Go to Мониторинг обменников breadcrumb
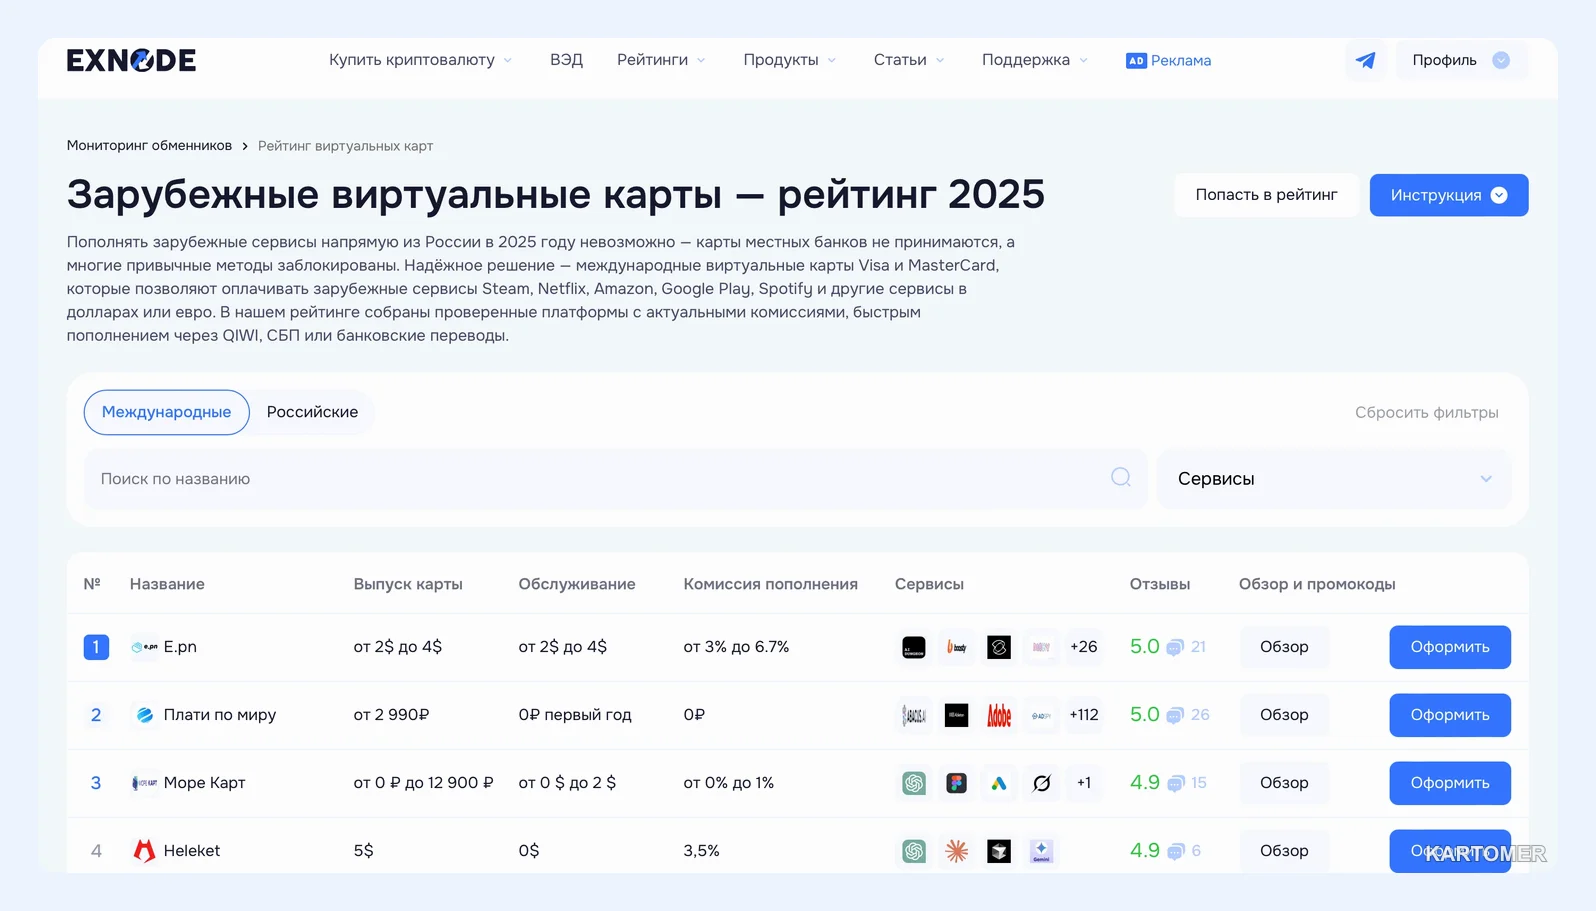 [149, 146]
